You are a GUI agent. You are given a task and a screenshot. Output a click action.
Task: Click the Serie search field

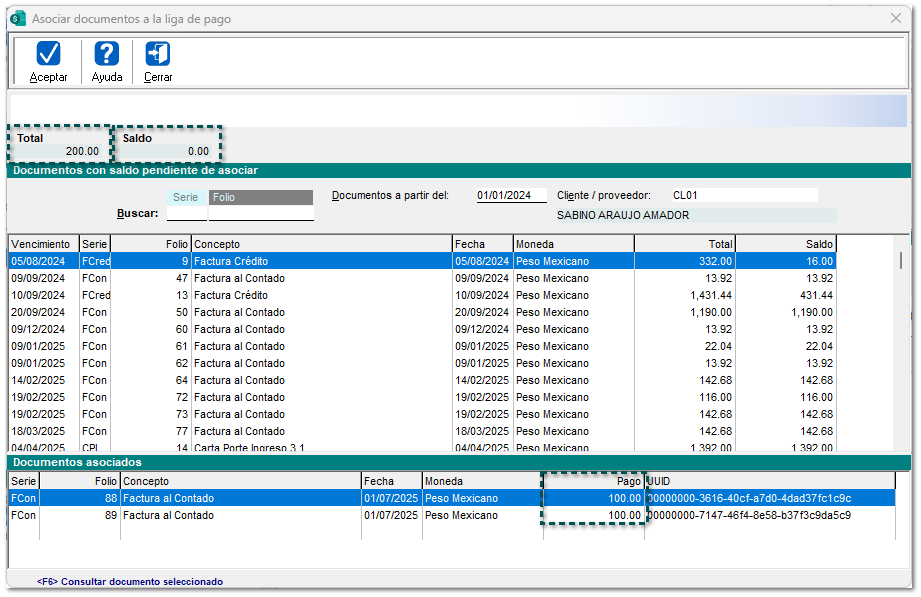pyautogui.click(x=187, y=213)
